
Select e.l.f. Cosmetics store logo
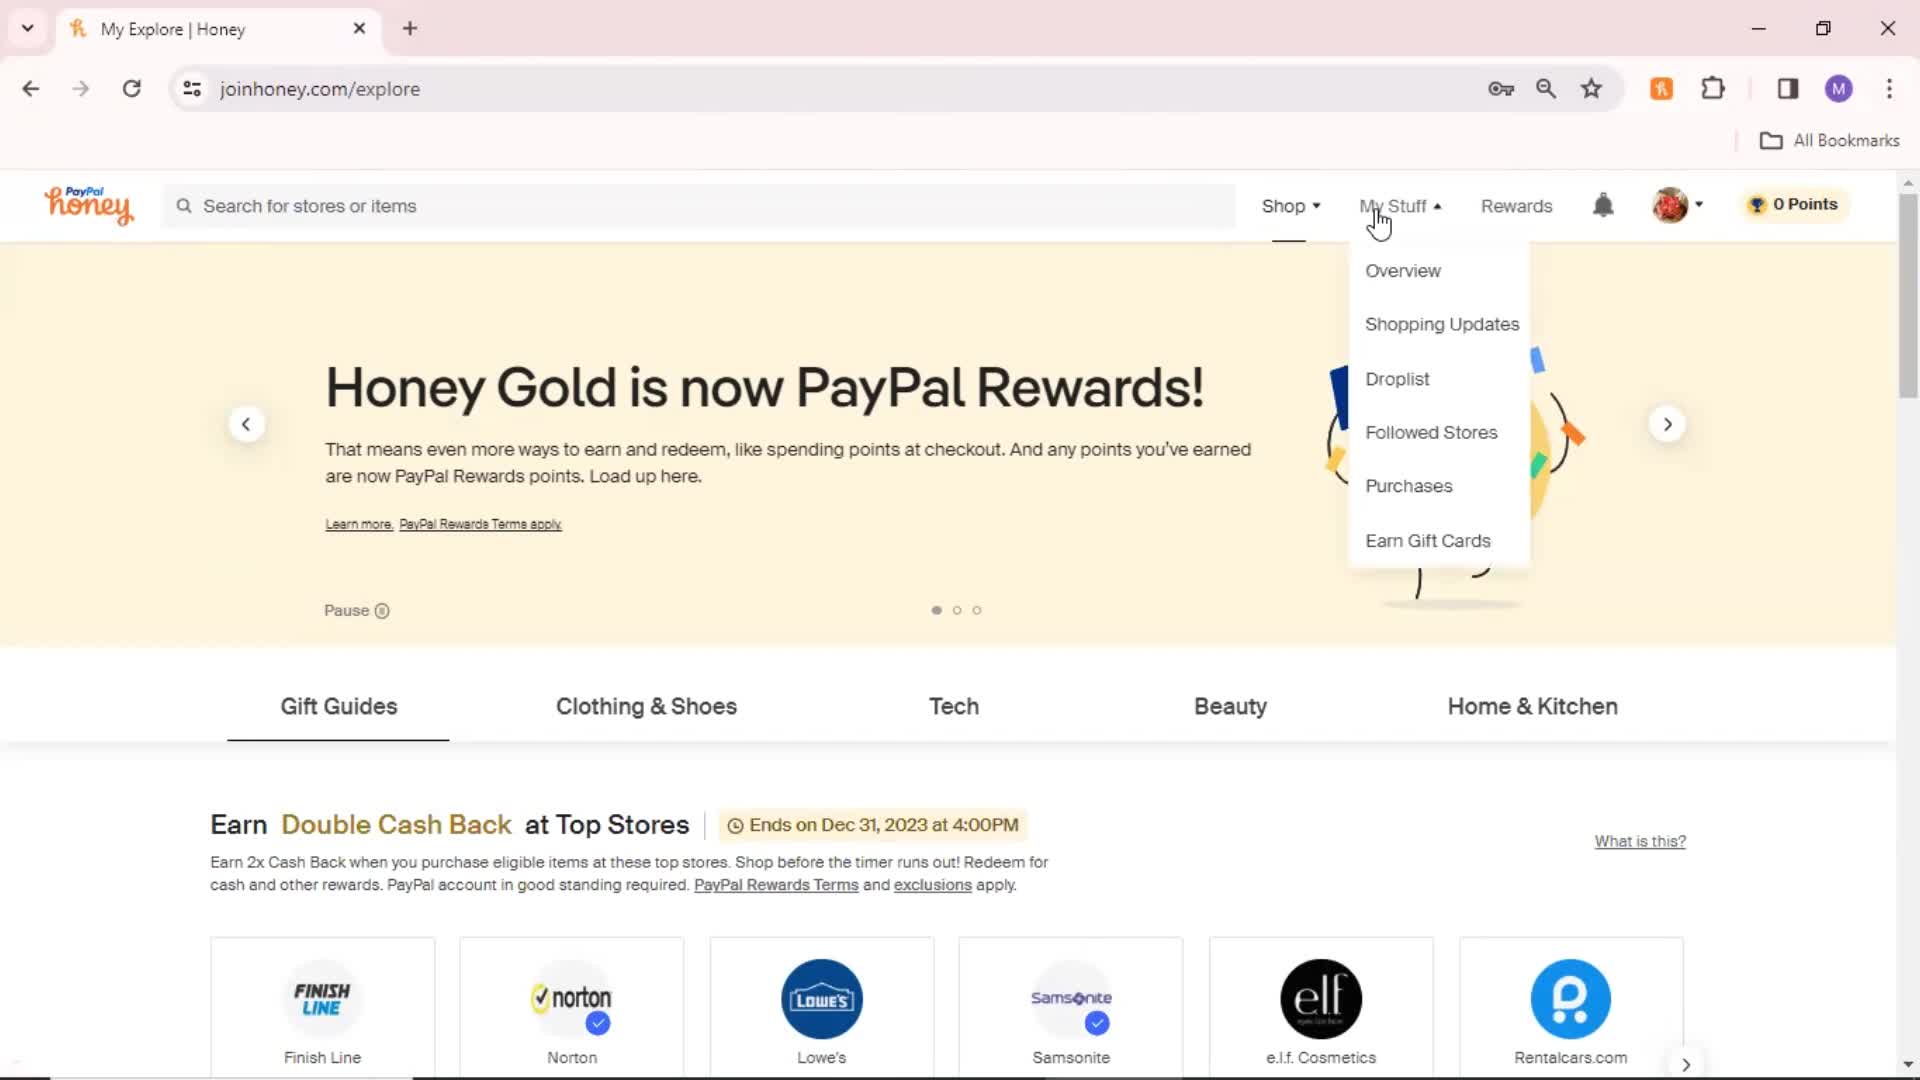pos(1321,999)
